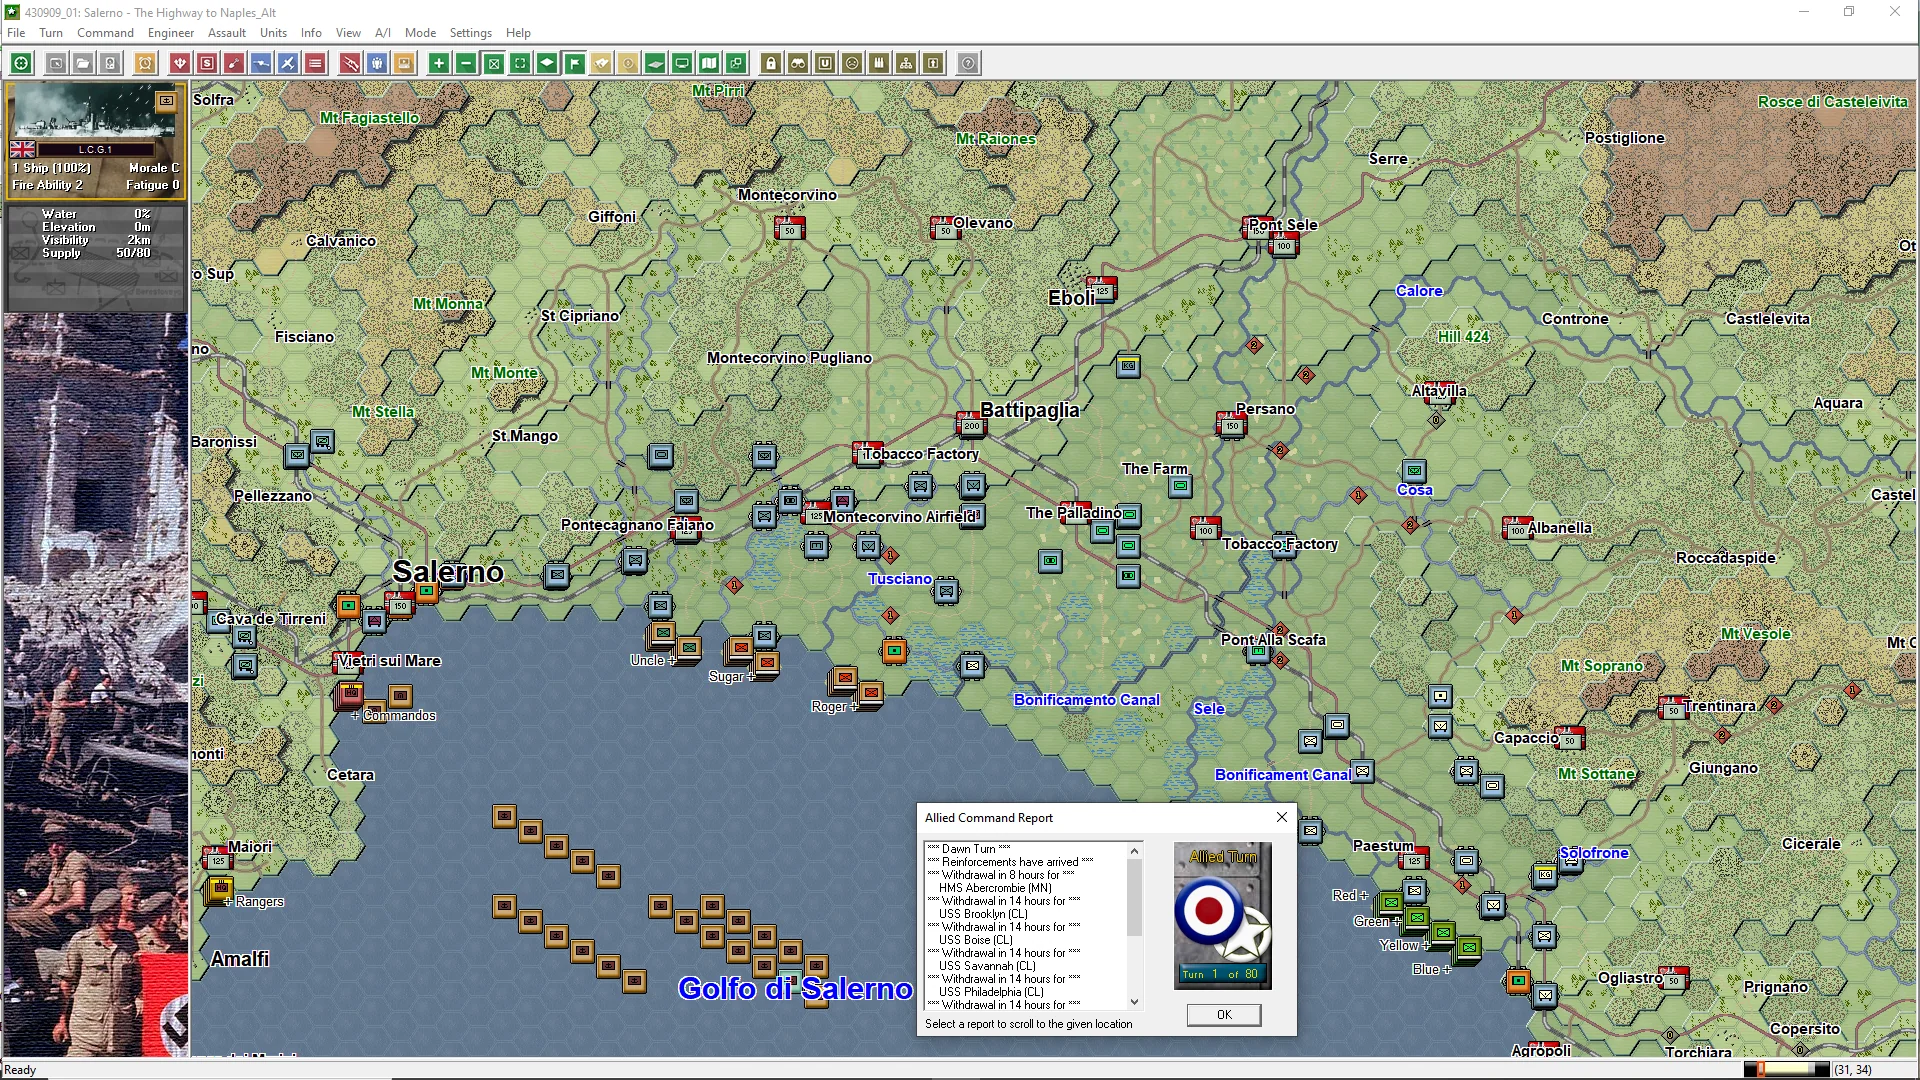Open the Engineer menu
The width and height of the screenshot is (1920, 1080).
[x=171, y=33]
